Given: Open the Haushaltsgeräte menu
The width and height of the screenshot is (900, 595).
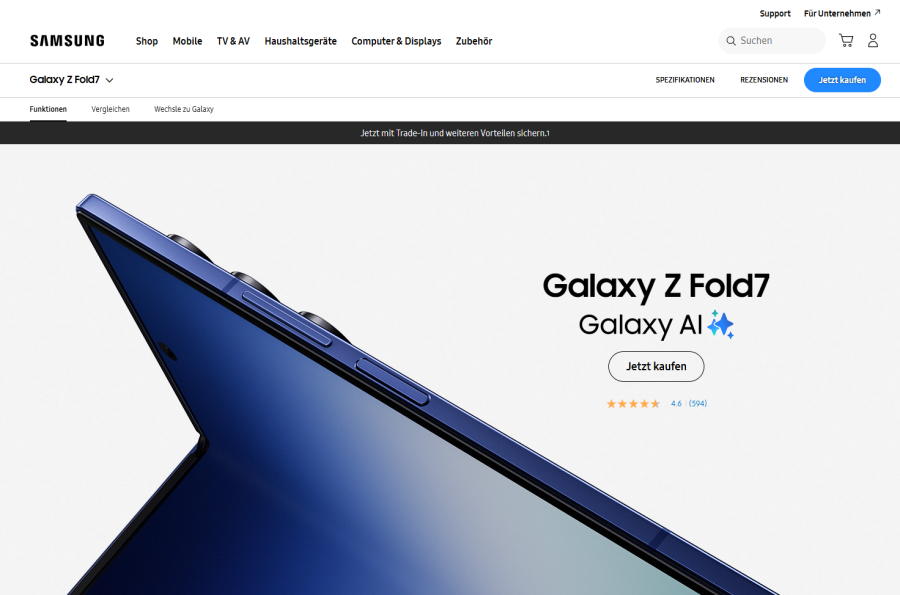Looking at the screenshot, I should tap(300, 41).
